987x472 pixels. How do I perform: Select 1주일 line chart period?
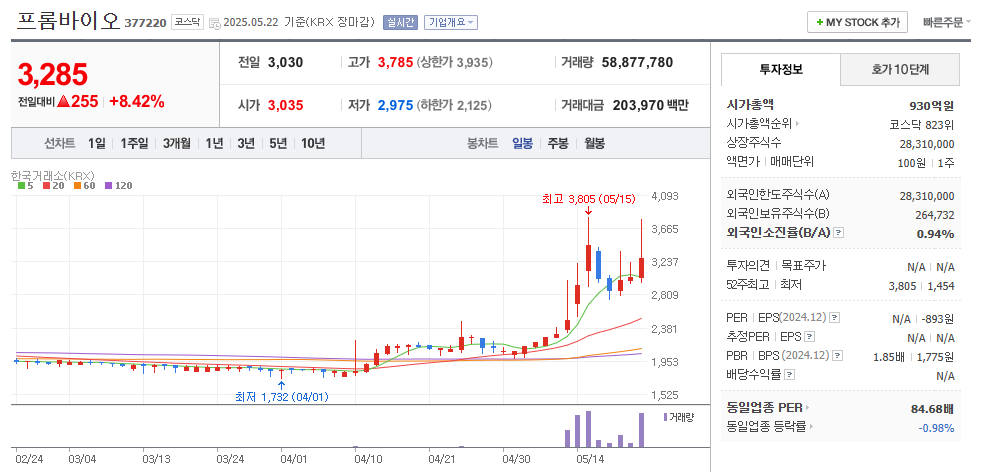[134, 143]
